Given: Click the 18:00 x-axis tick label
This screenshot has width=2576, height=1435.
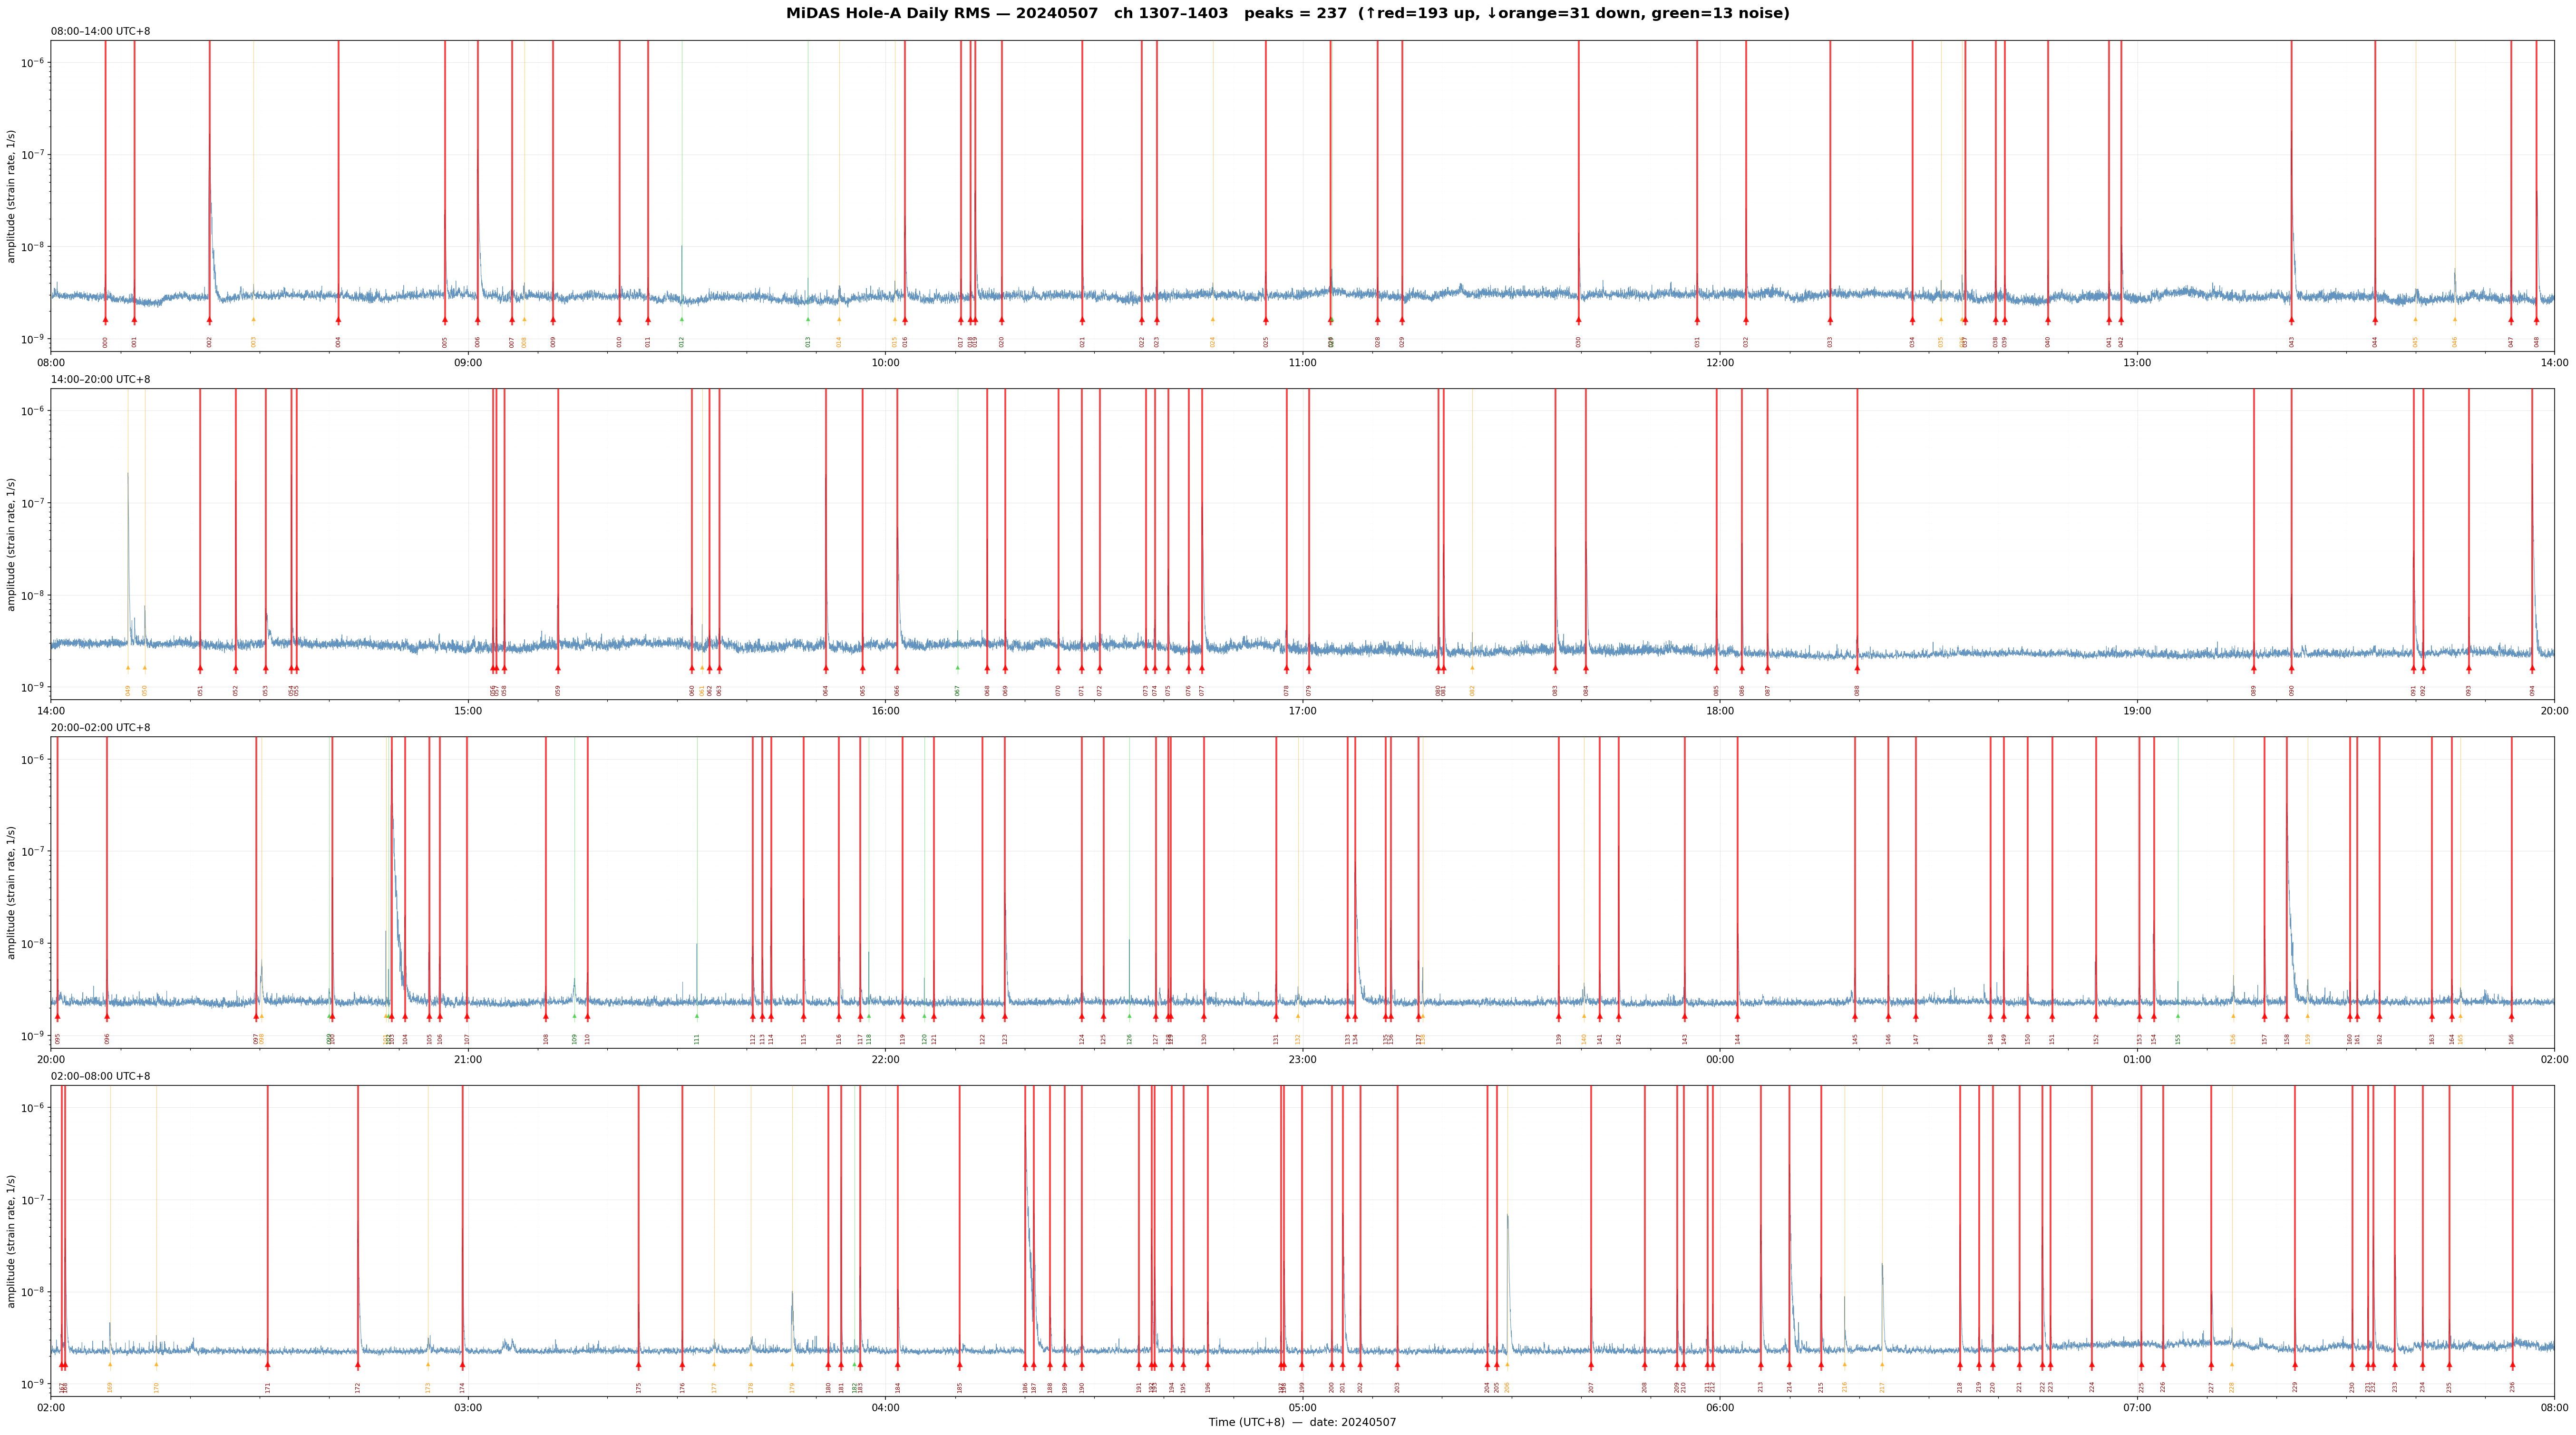Looking at the screenshot, I should tap(1720, 711).
